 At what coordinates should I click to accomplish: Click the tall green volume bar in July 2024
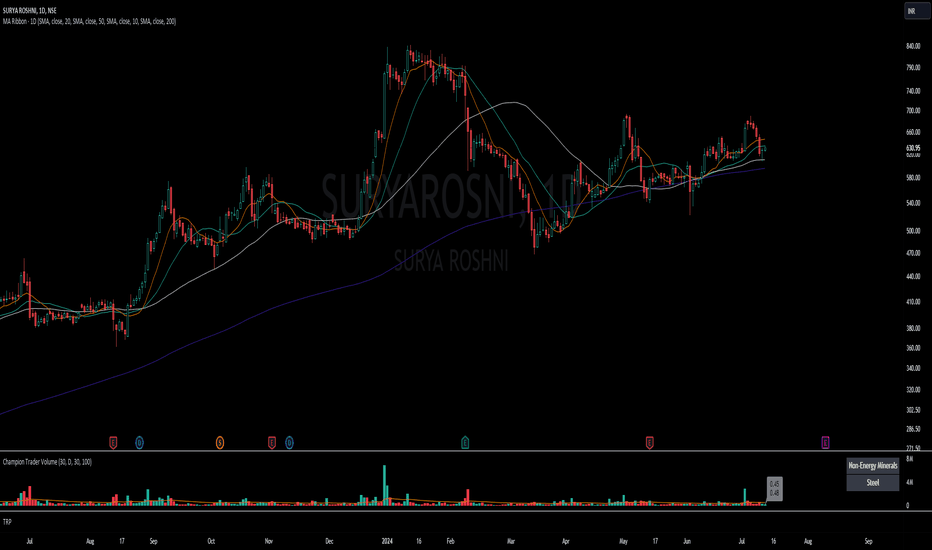[745, 497]
